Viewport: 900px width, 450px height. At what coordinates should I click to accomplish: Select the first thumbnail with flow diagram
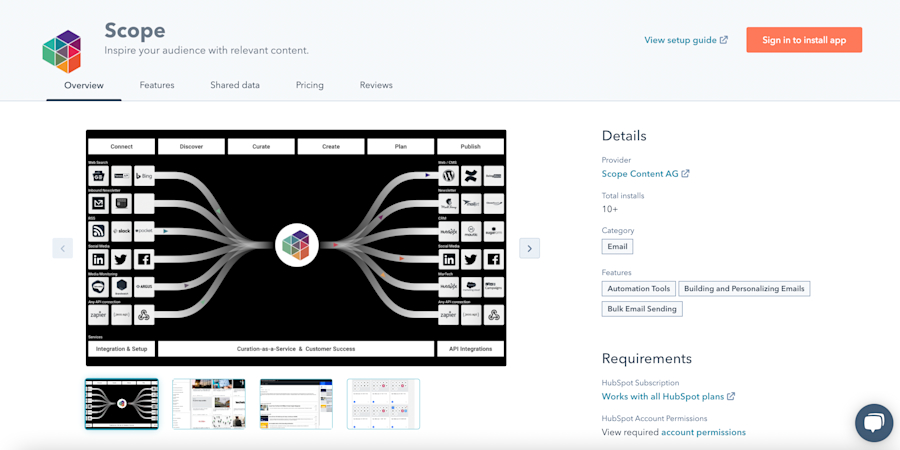(122, 404)
